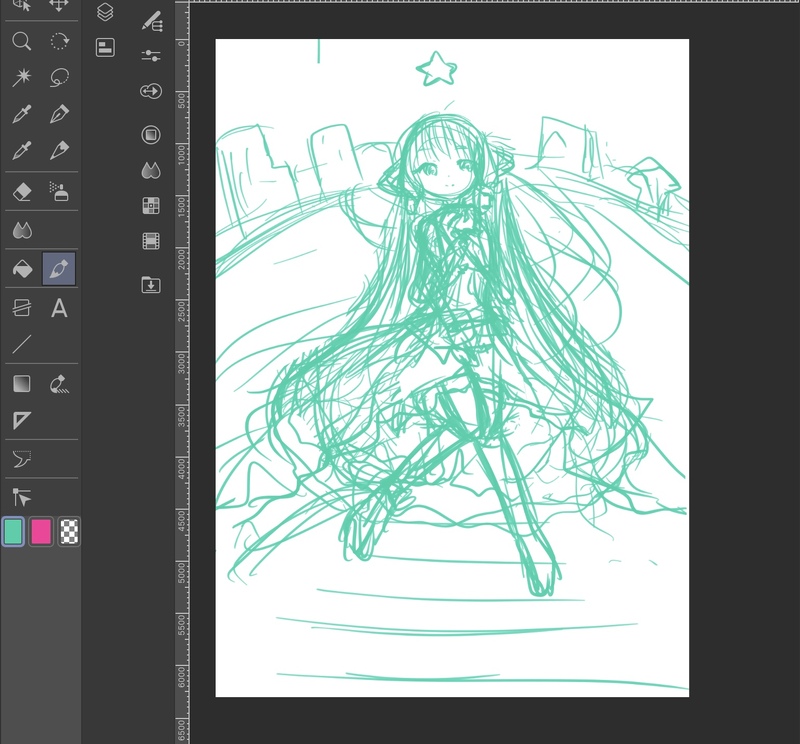Select the eyedropper beside the pen nib tool

[21, 114]
